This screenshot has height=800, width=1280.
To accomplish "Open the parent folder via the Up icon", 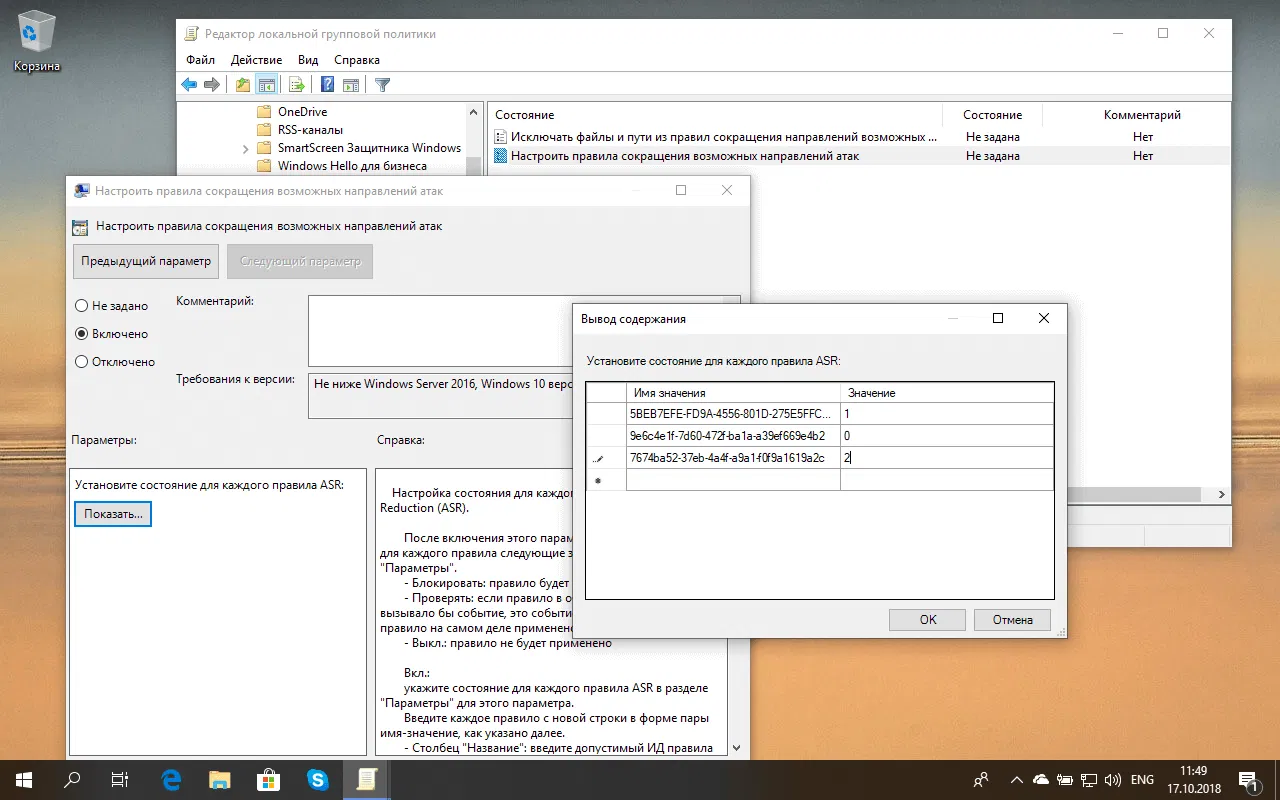I will (241, 84).
